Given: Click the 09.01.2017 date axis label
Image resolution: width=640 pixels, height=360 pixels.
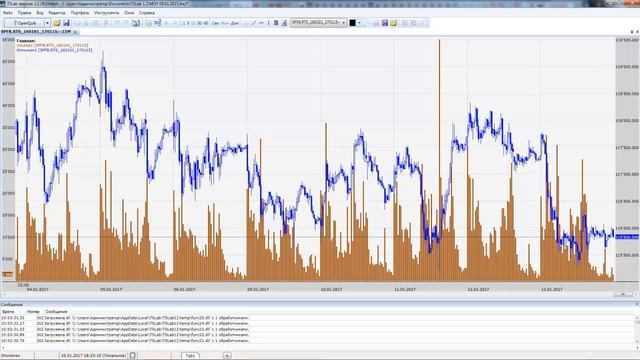Looking at the screenshot, I should (x=258, y=289).
